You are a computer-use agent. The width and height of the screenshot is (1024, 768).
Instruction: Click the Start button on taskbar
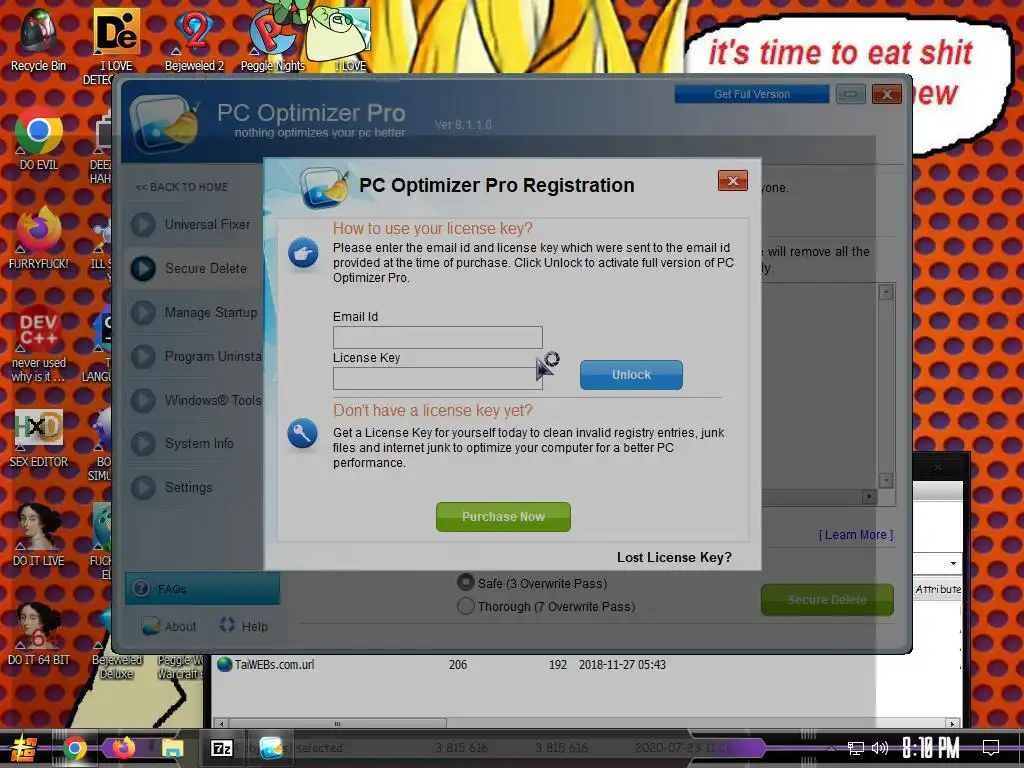(x=24, y=748)
